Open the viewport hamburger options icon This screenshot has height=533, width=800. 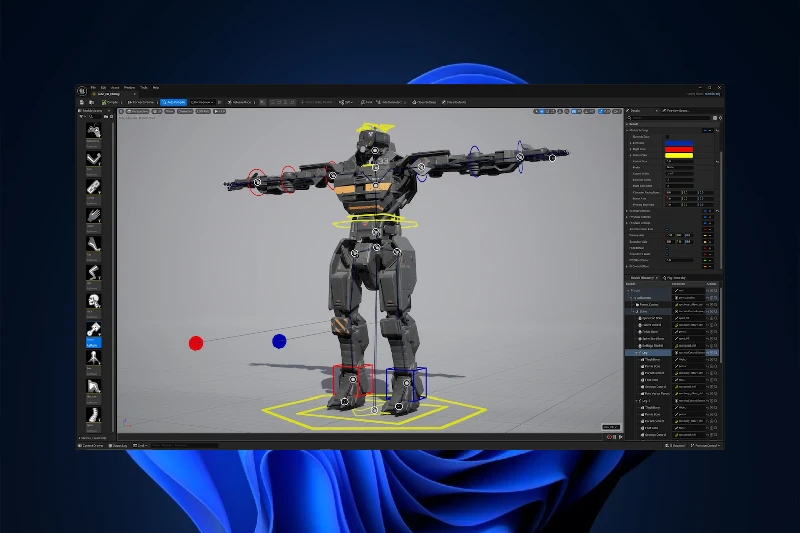click(x=122, y=112)
